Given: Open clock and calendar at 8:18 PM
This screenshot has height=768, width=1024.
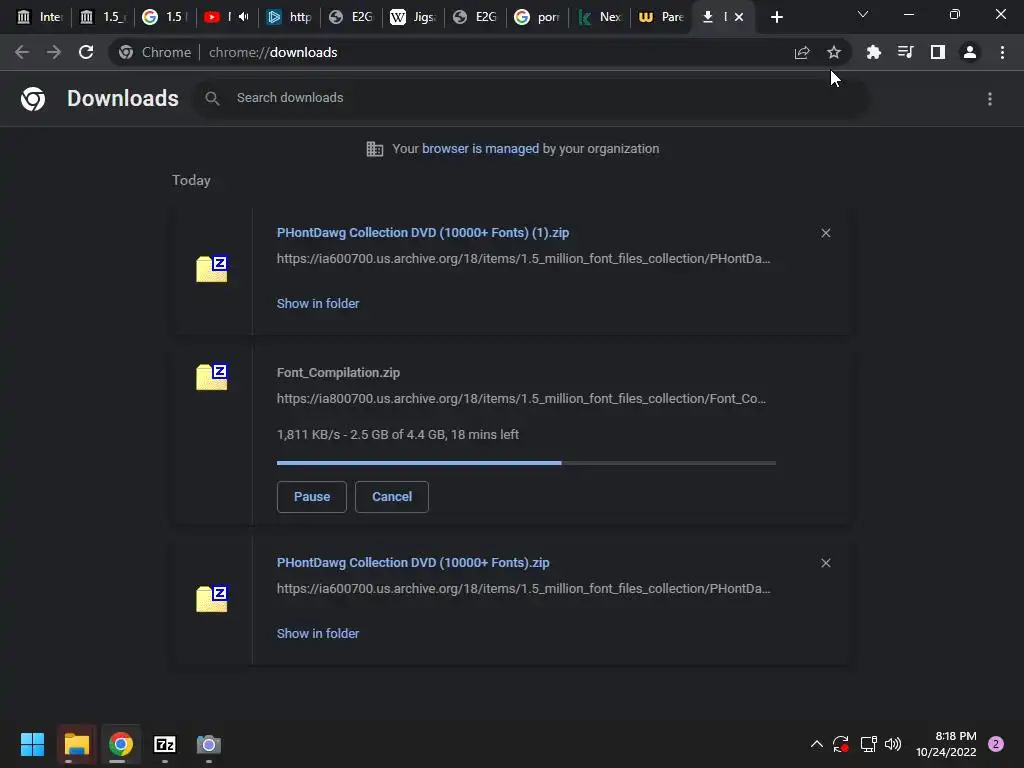Looking at the screenshot, I should (x=946, y=744).
